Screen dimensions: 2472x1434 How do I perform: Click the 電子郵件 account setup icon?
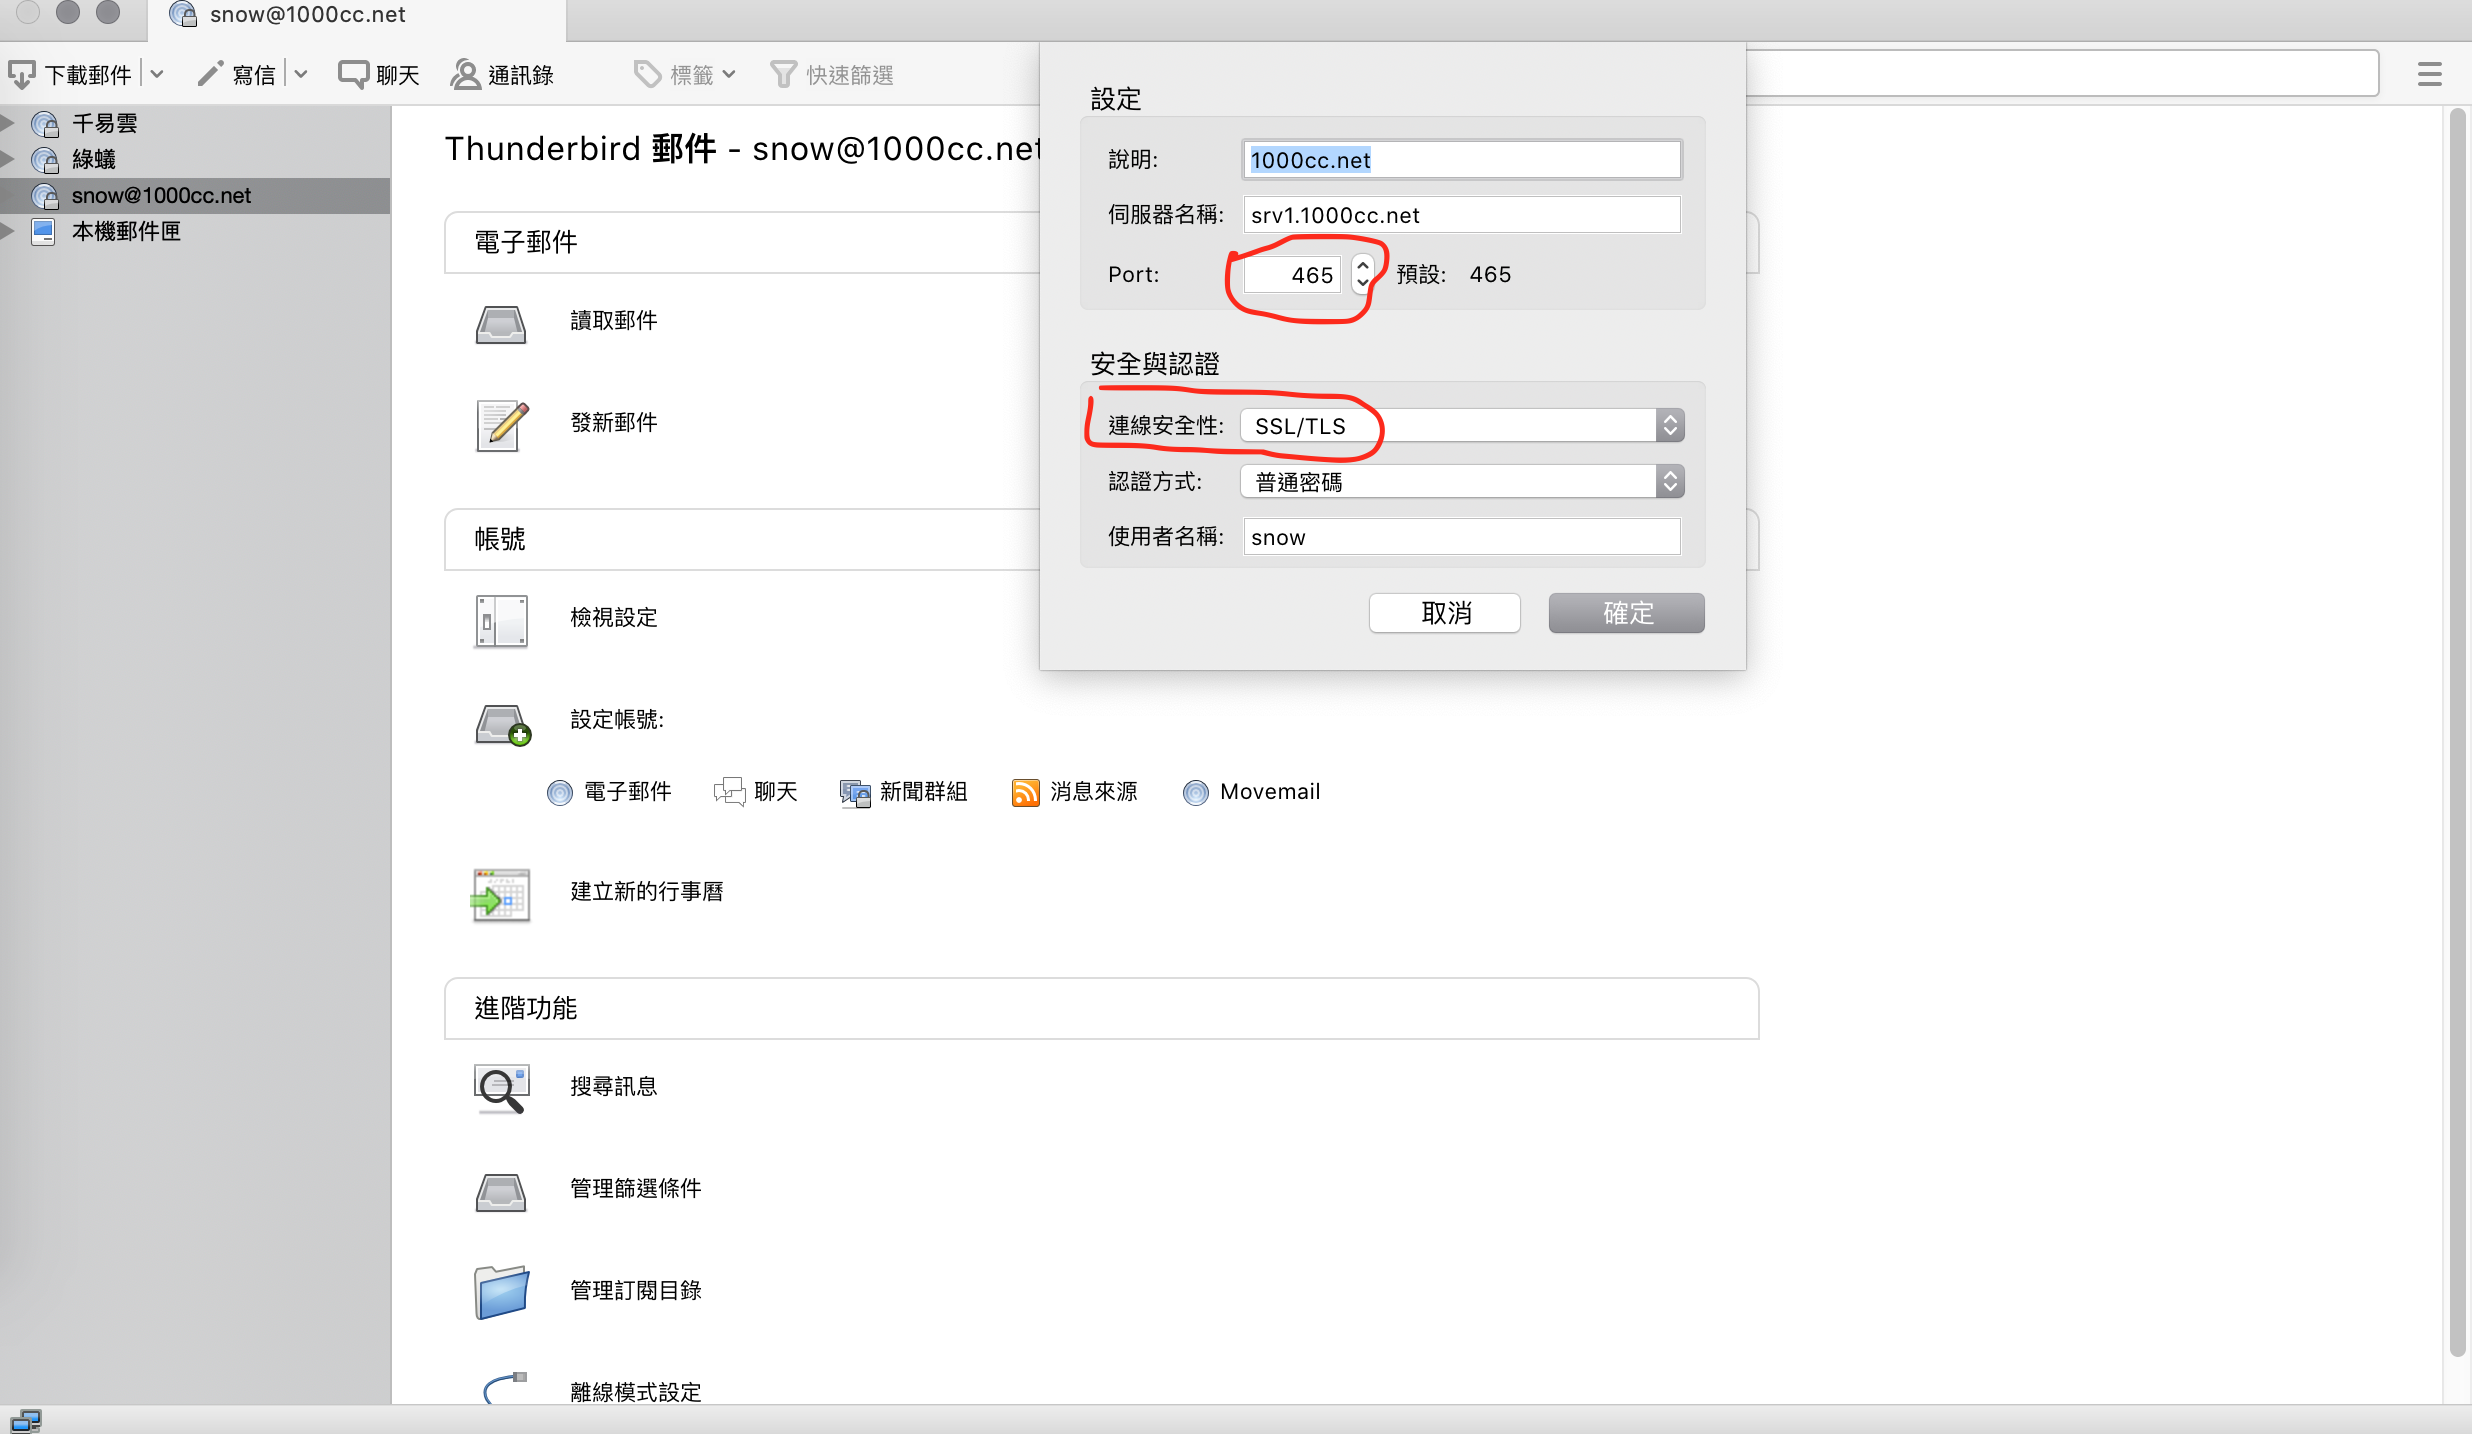click(x=560, y=792)
